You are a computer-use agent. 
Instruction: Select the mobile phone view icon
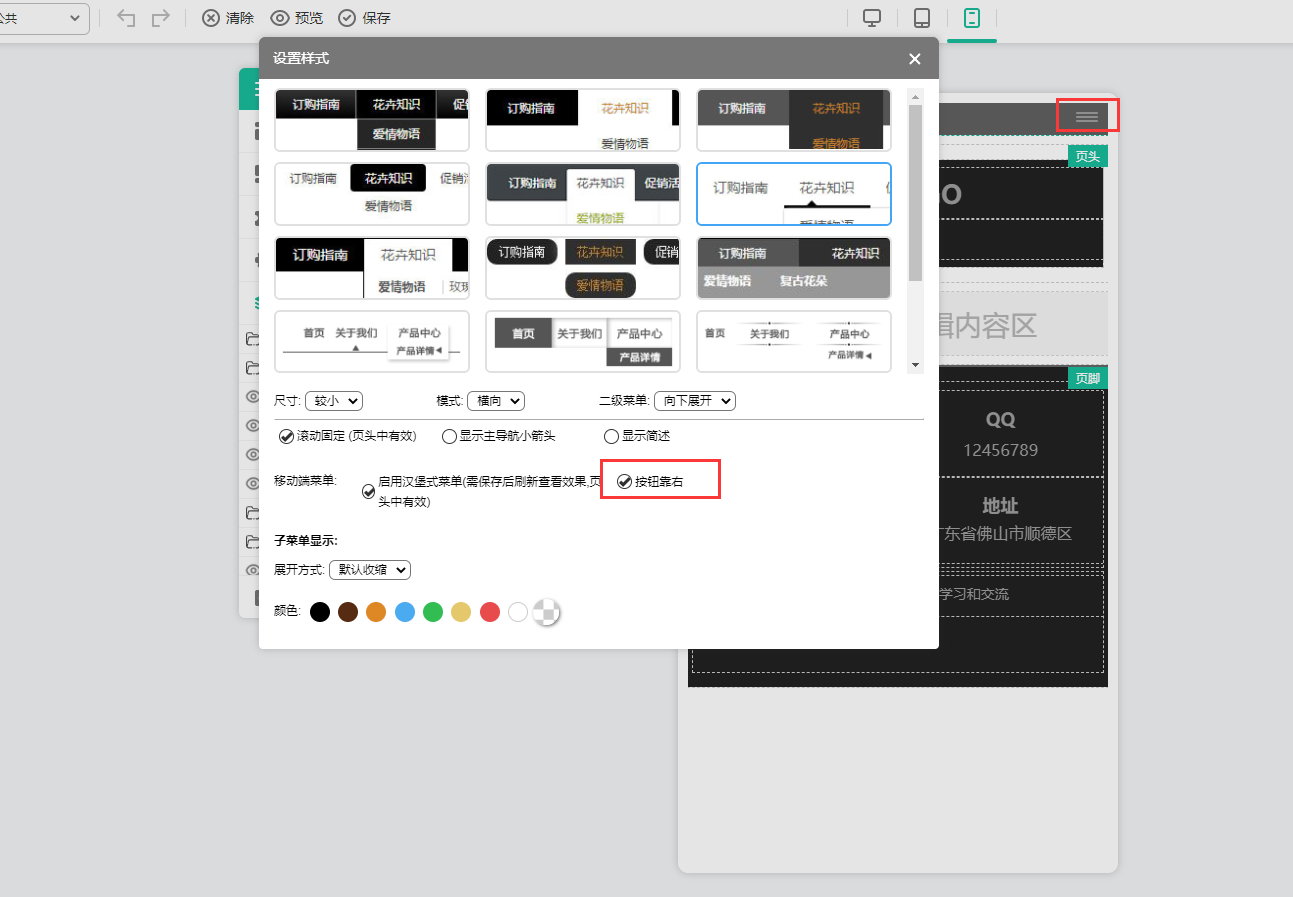click(x=971, y=18)
